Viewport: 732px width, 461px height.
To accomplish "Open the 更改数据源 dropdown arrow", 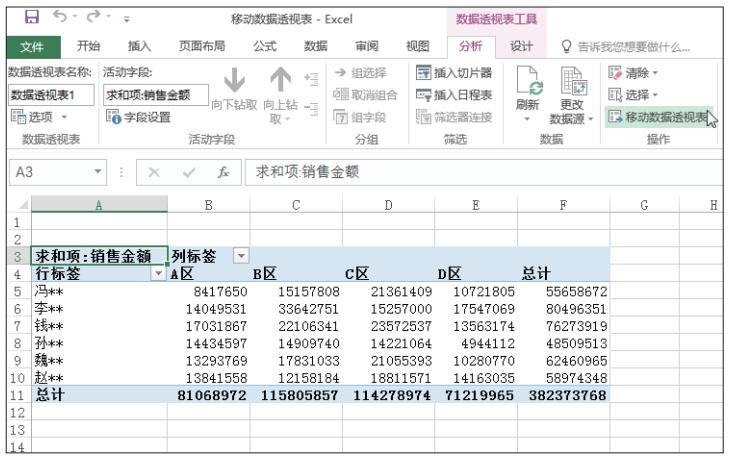I will coord(591,120).
